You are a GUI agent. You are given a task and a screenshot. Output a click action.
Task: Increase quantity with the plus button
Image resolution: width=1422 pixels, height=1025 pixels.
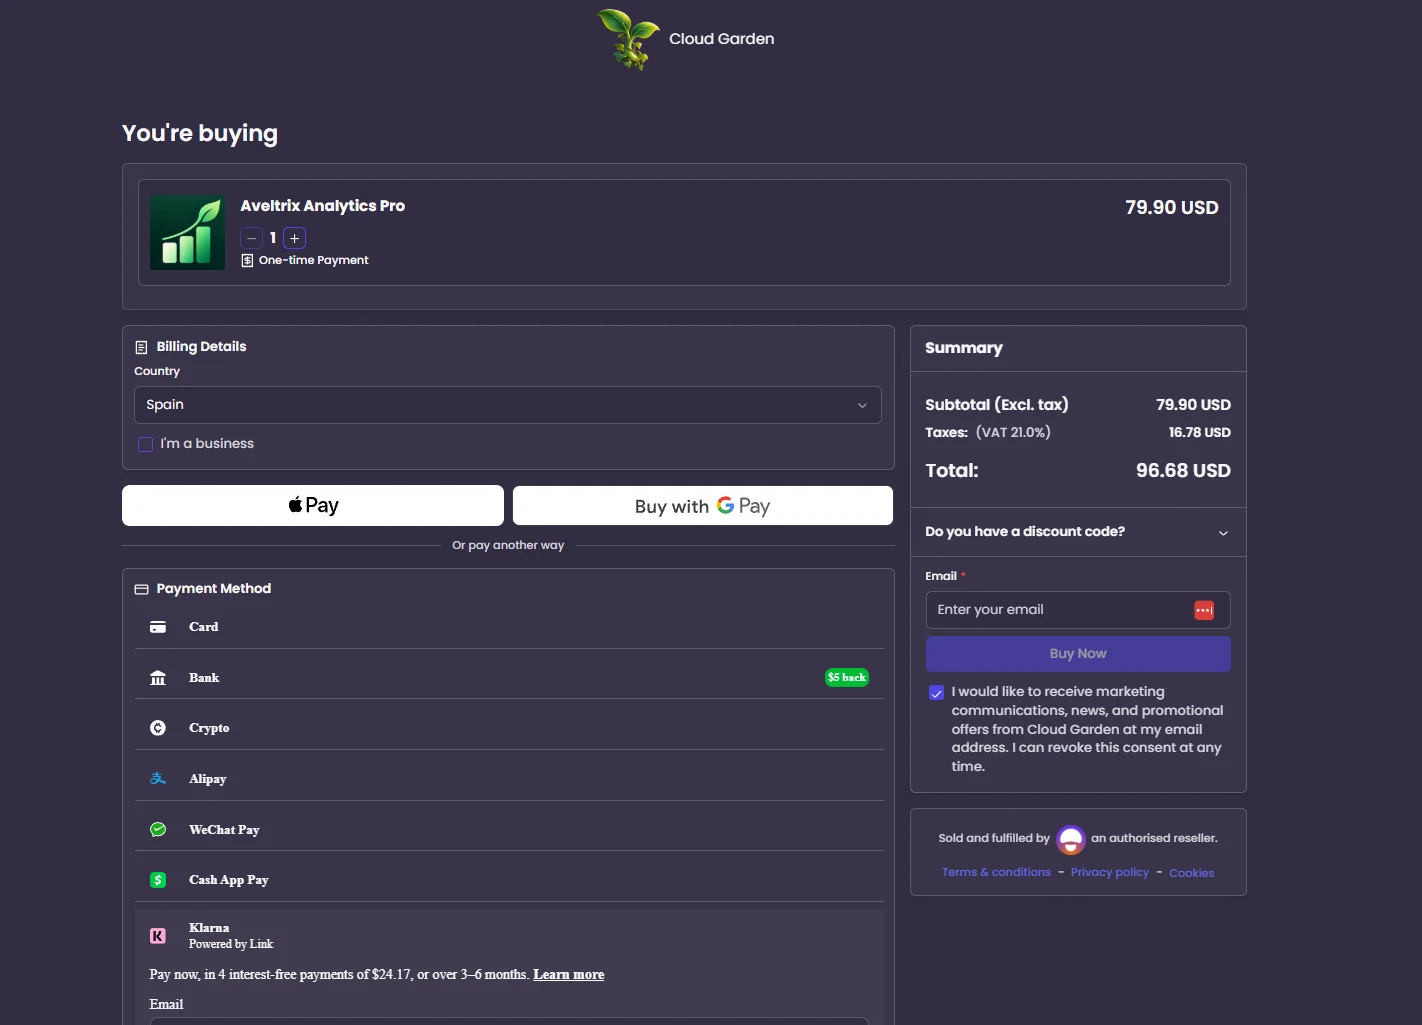click(x=294, y=238)
